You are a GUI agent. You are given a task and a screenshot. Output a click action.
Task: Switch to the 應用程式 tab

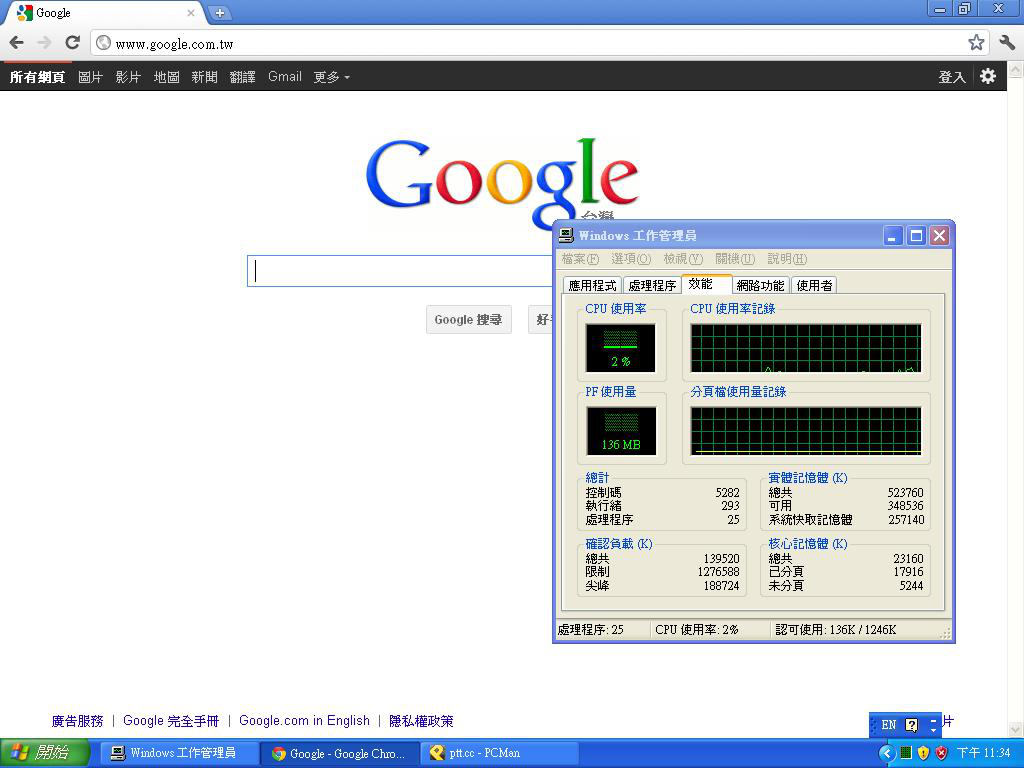pyautogui.click(x=592, y=285)
